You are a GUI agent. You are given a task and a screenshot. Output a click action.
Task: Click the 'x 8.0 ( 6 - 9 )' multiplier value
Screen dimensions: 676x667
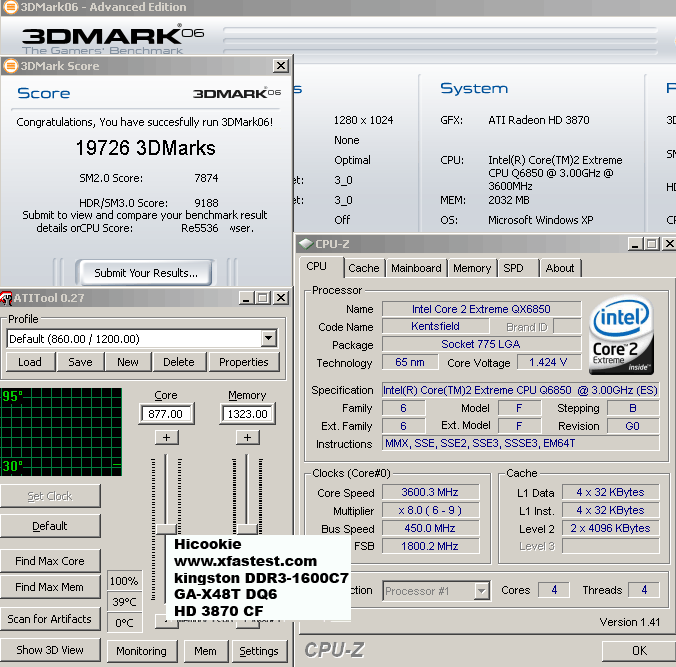point(430,510)
